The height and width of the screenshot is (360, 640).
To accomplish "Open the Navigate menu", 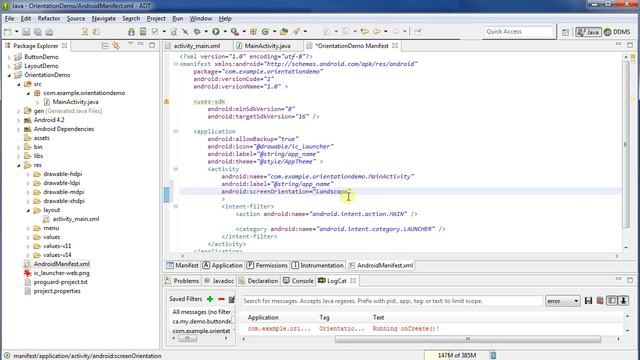I will (103, 18).
